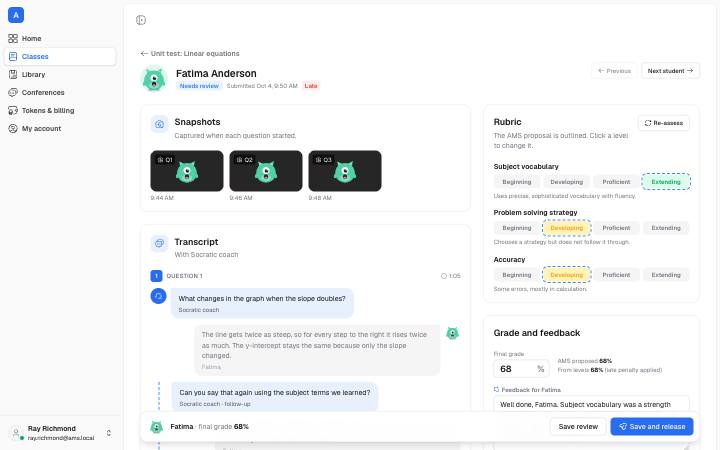Click the Transcript section icon
720x450 pixels.
(x=159, y=243)
